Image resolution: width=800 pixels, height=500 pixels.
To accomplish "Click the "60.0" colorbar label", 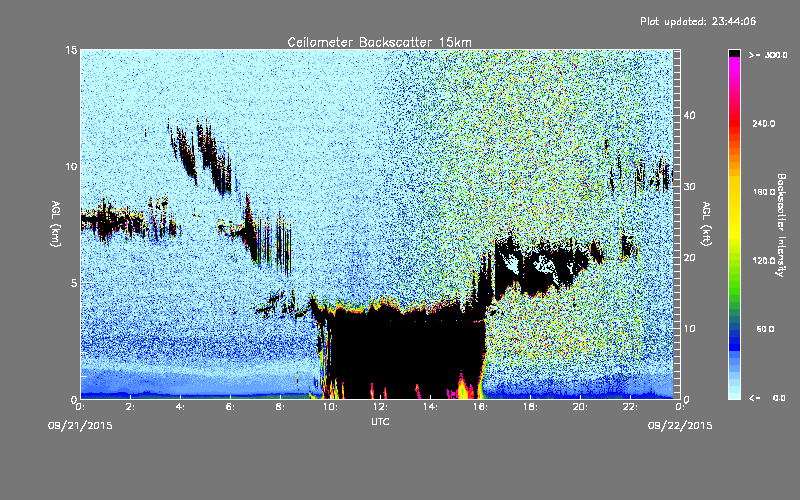I will point(765,329).
